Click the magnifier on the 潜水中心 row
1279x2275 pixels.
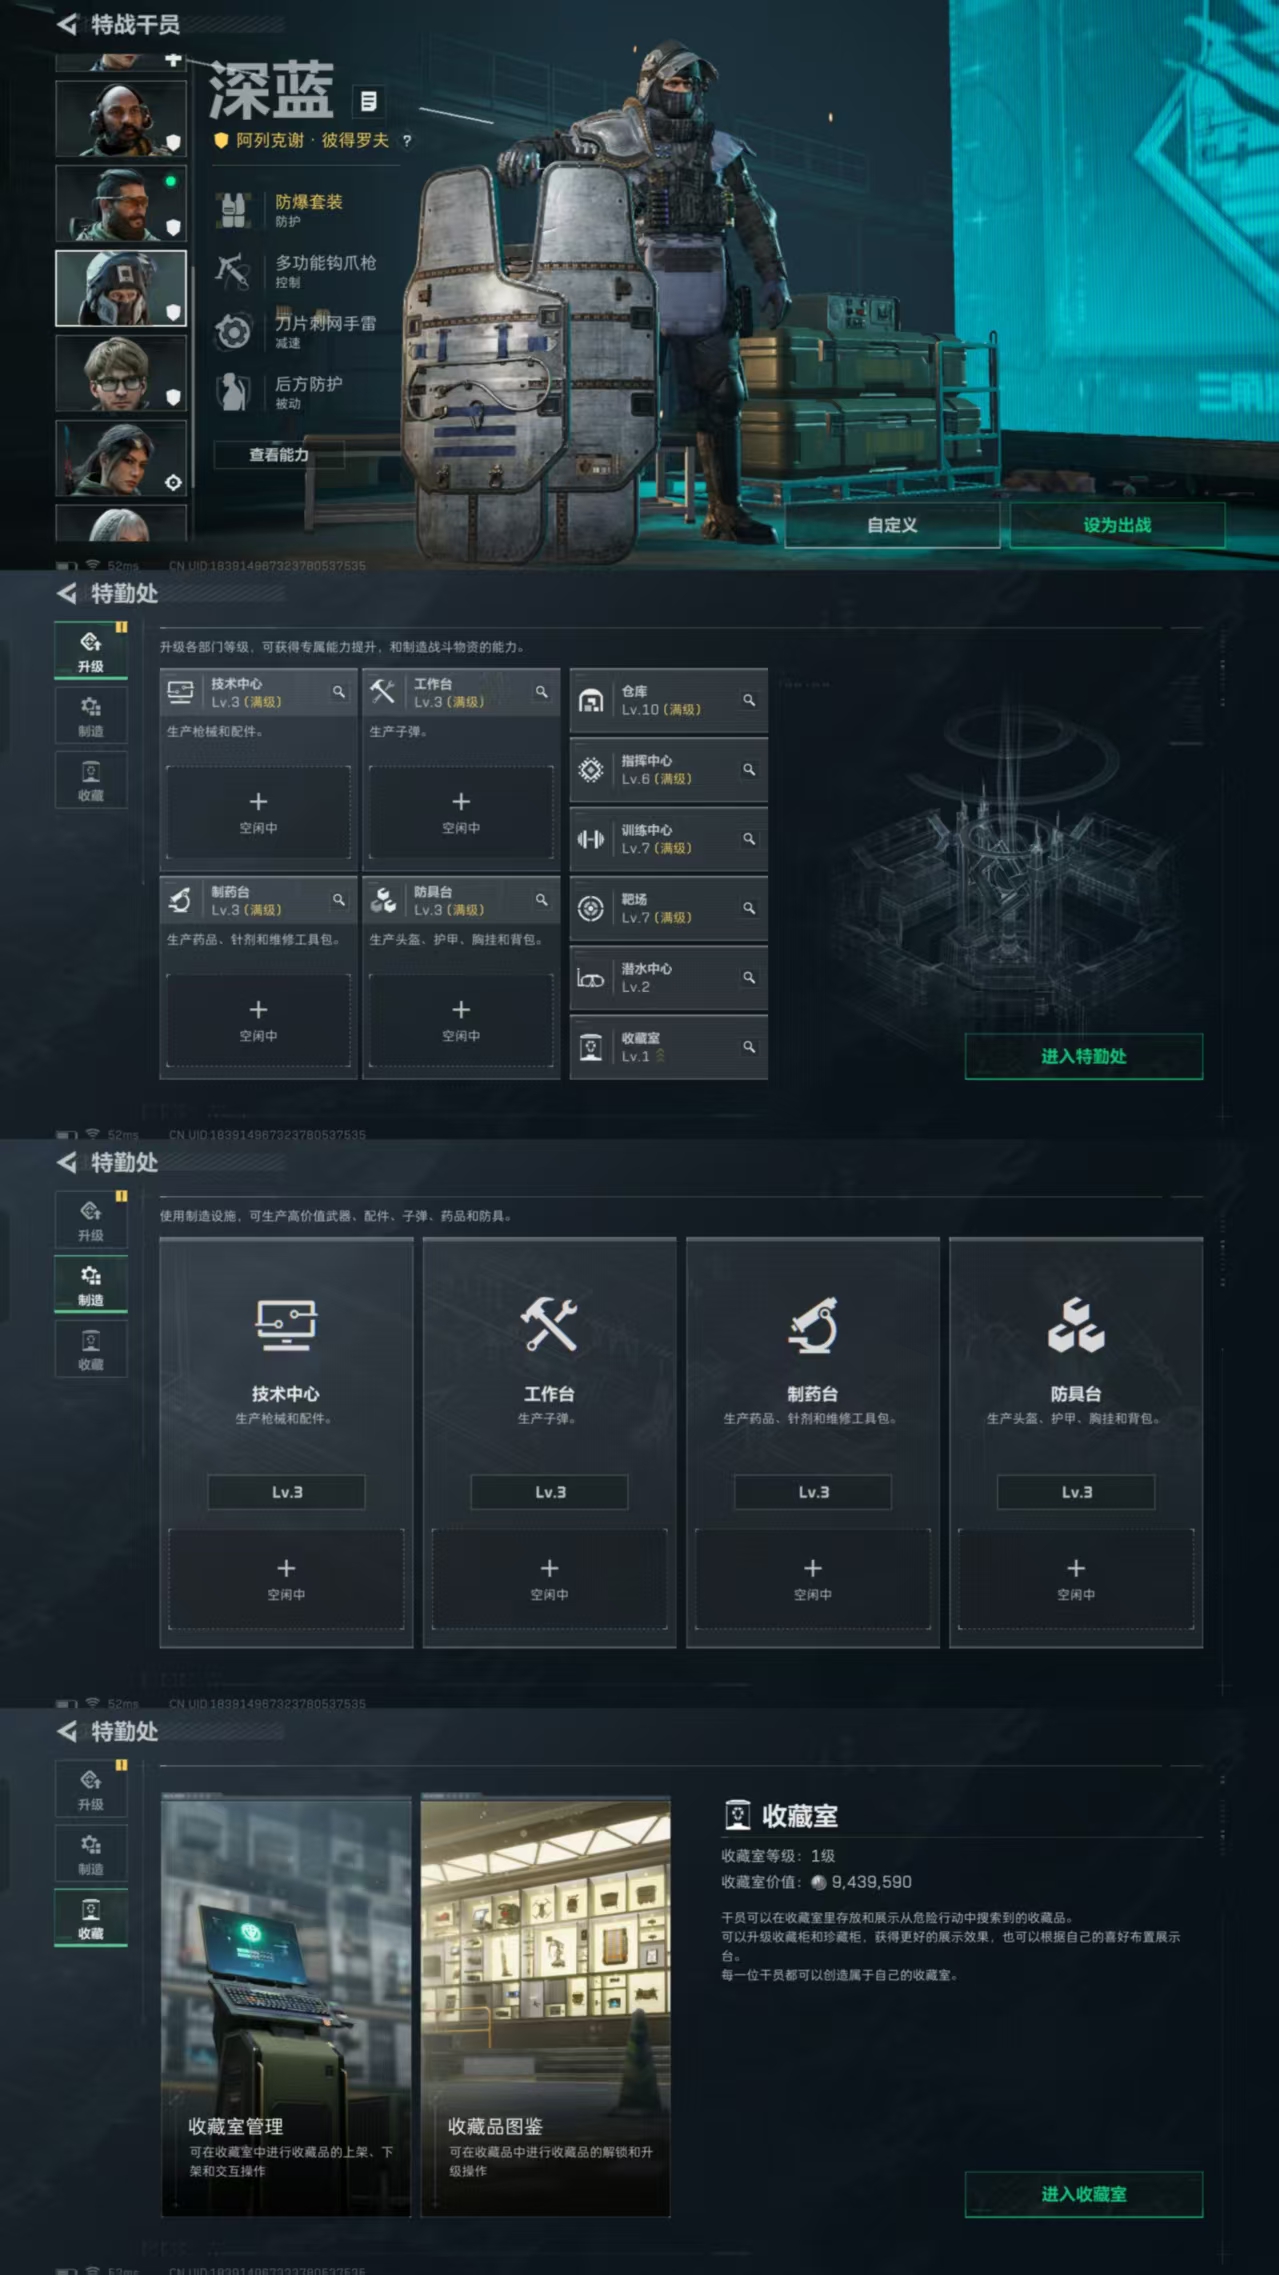pos(749,977)
